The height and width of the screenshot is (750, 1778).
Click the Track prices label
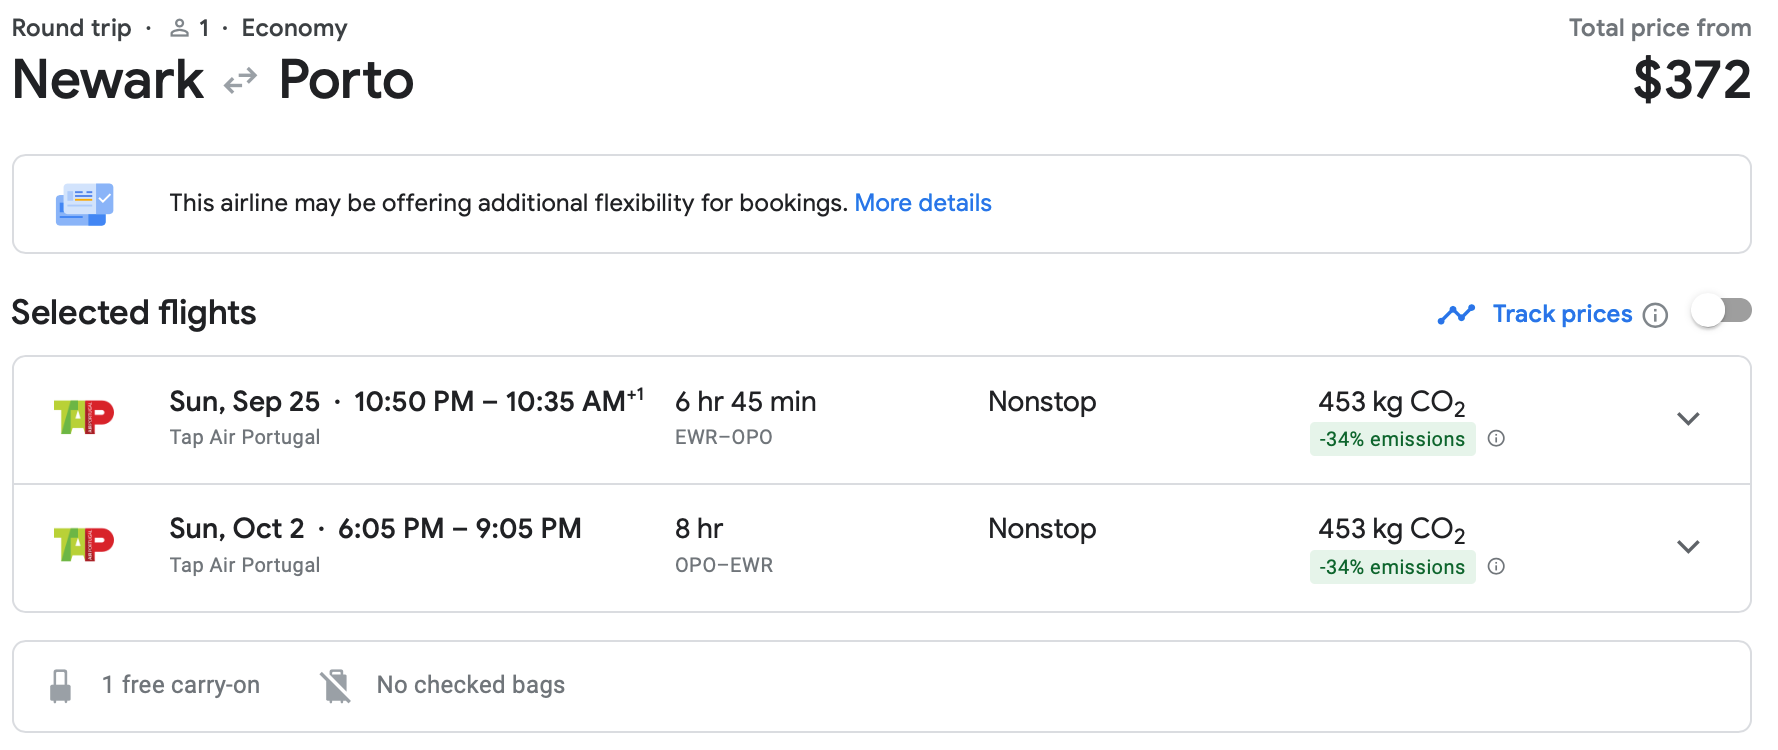point(1562,314)
